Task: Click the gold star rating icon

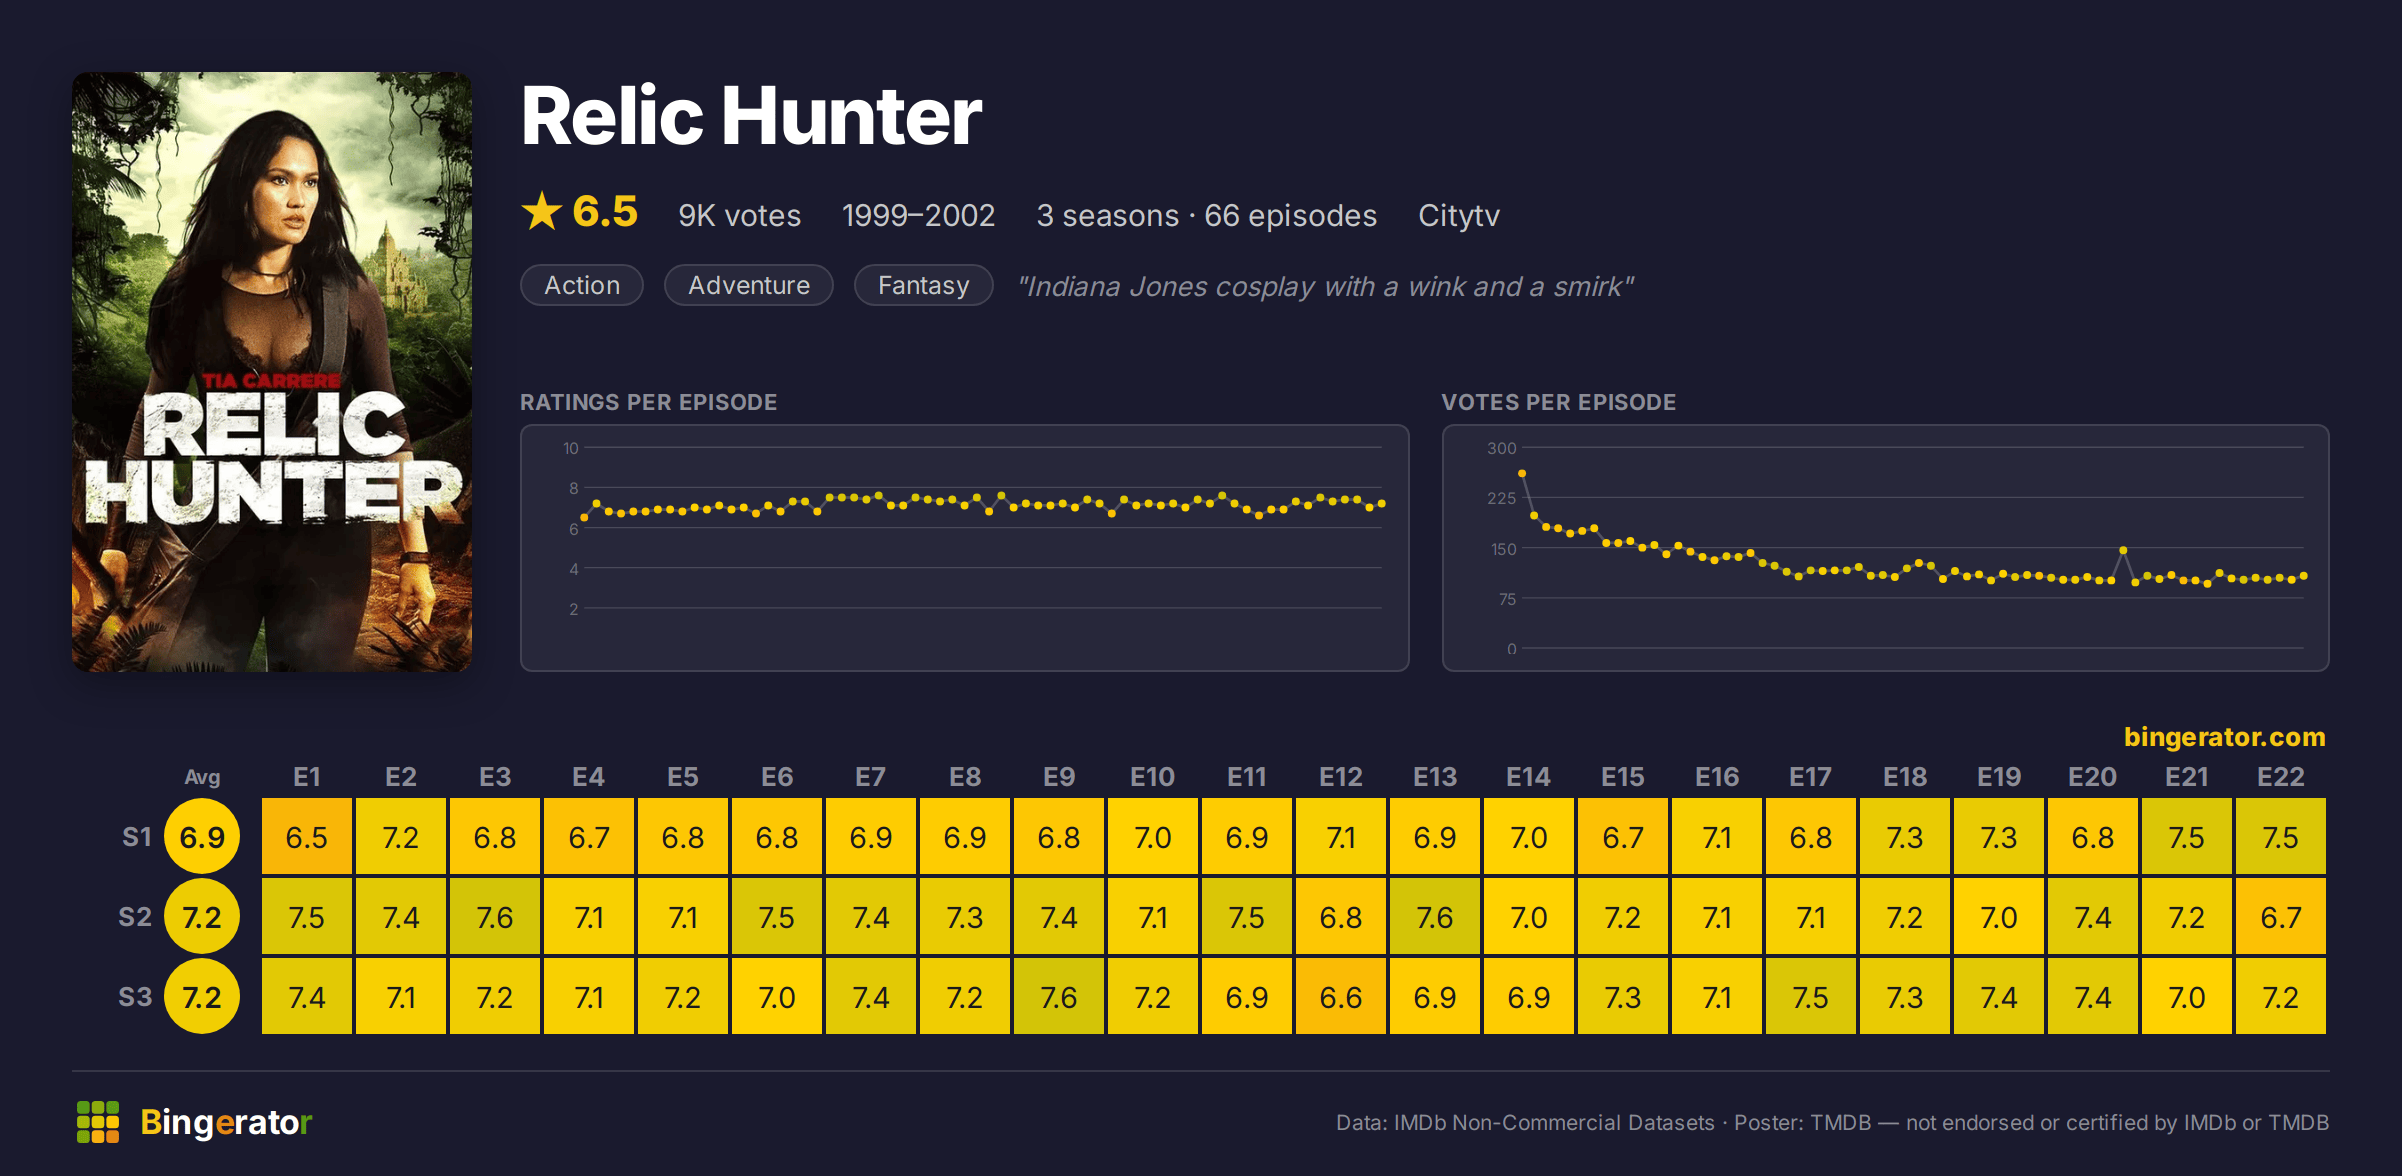Action: [x=542, y=212]
